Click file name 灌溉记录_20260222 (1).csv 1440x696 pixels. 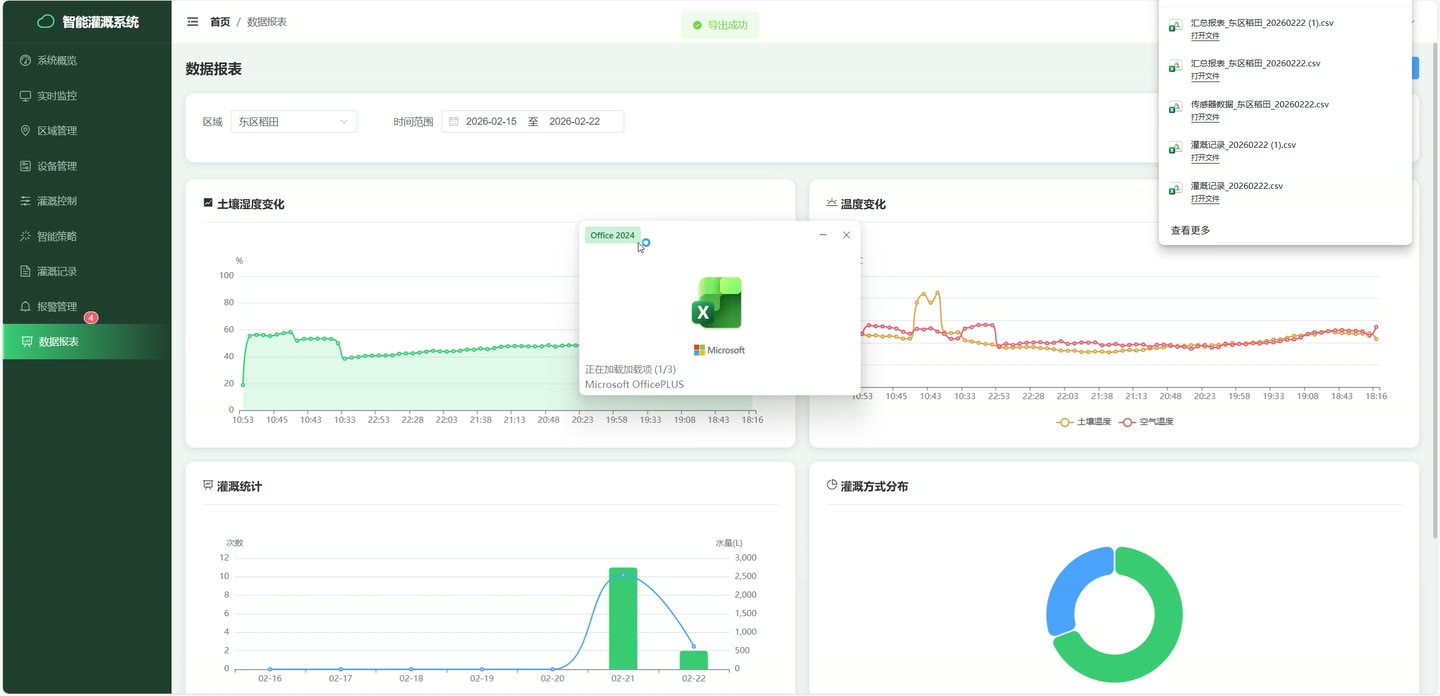coord(1243,145)
